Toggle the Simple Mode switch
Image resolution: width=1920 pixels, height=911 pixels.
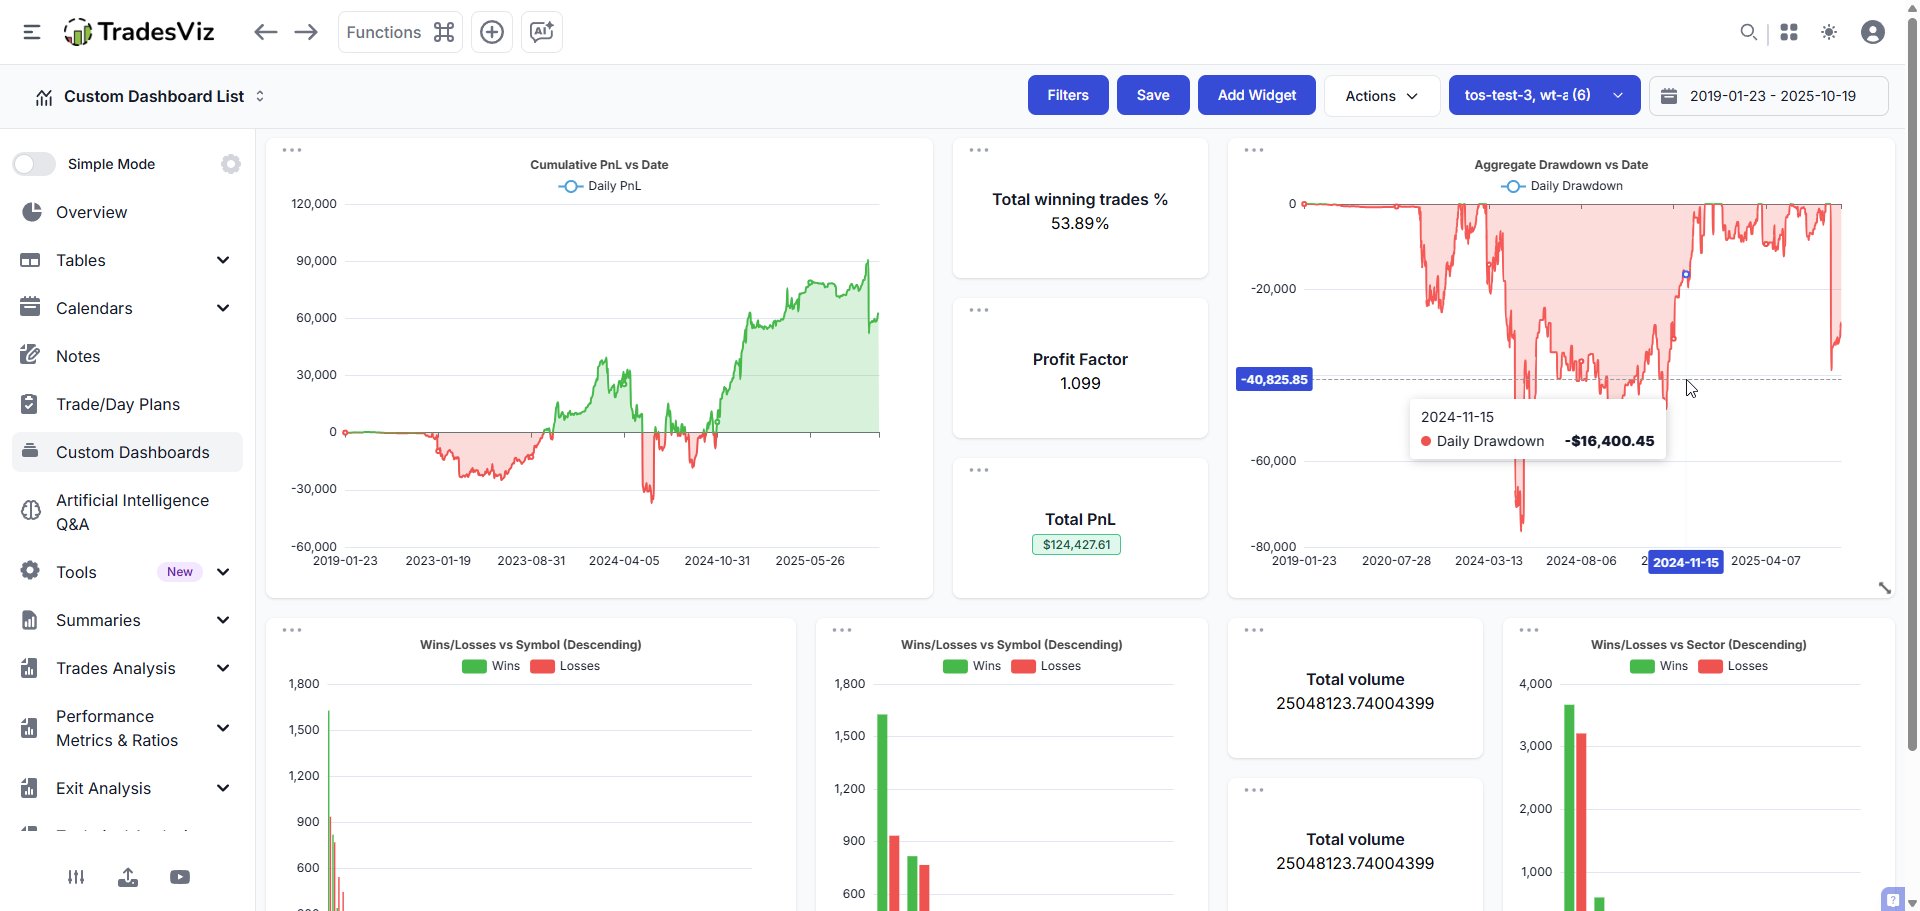[x=34, y=164]
